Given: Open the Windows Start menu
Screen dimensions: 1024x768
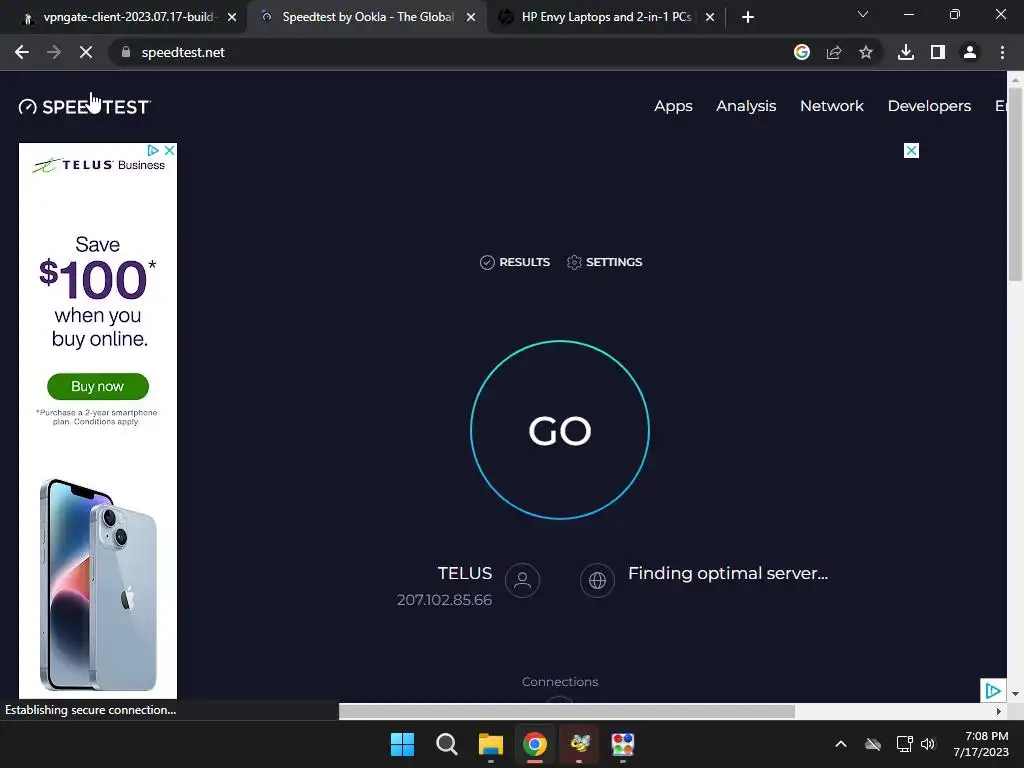Looking at the screenshot, I should coord(402,744).
